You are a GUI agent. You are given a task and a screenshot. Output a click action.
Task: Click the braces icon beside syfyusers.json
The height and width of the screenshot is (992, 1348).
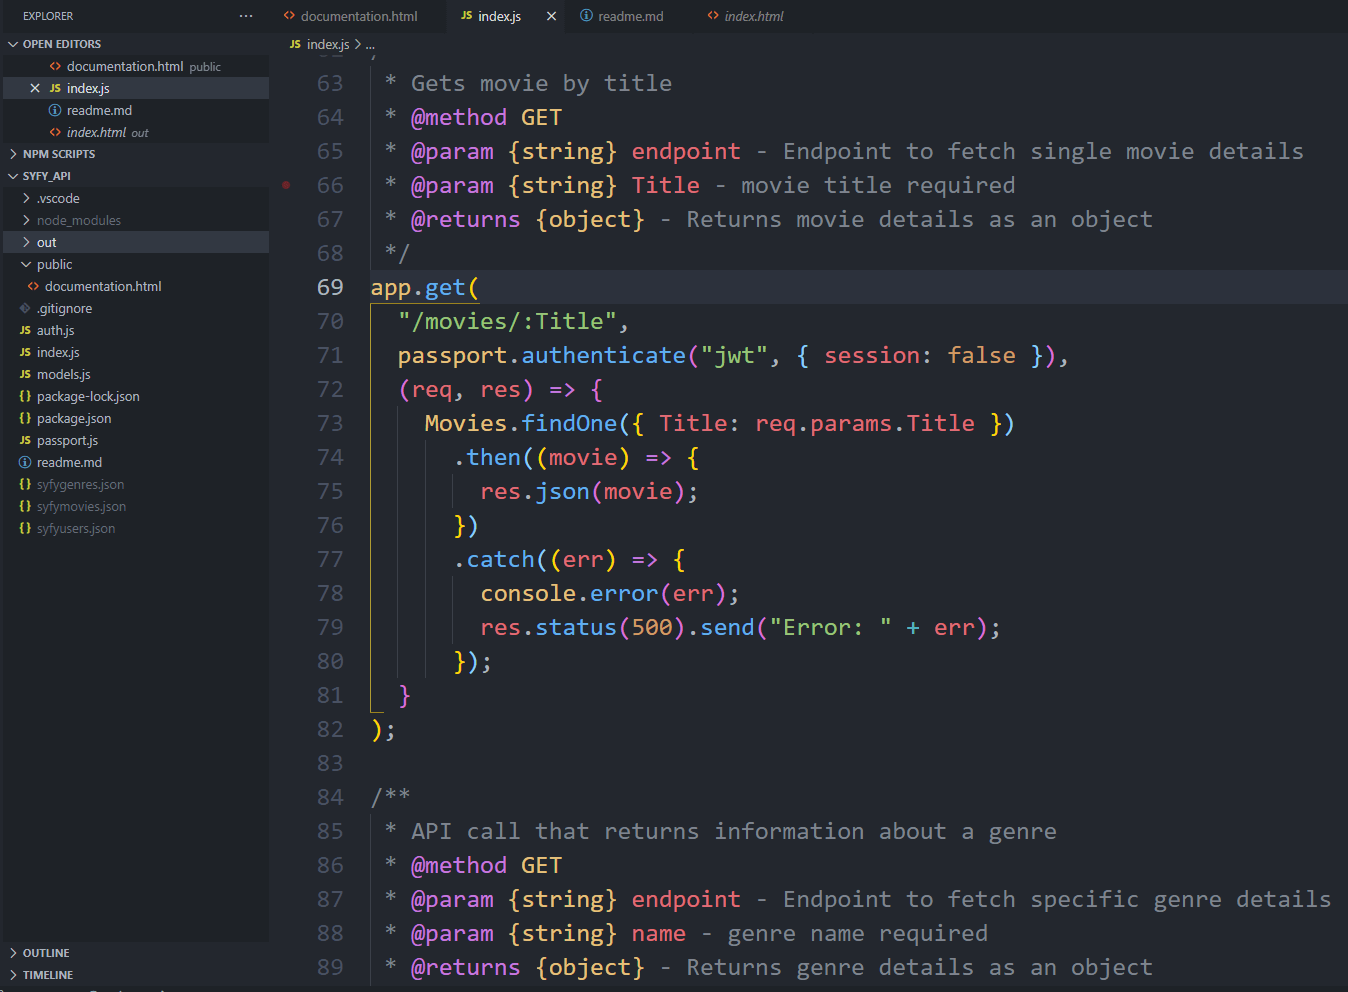click(25, 528)
